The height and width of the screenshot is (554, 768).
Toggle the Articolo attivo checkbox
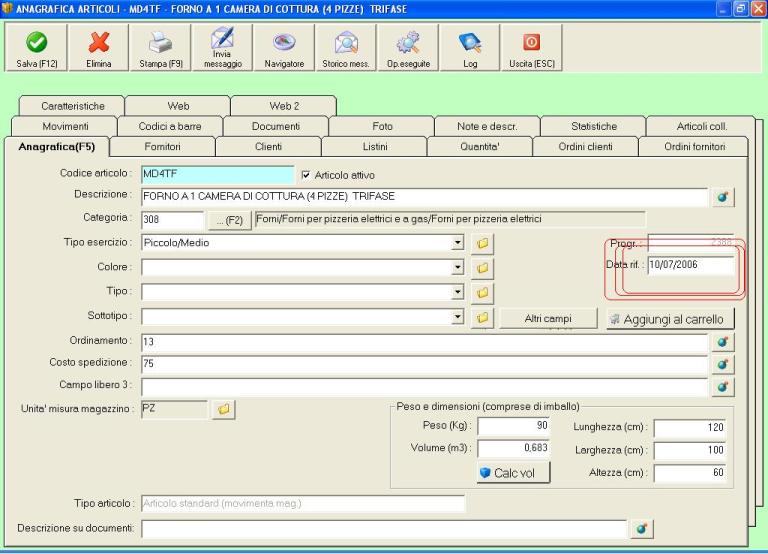[x=306, y=175]
